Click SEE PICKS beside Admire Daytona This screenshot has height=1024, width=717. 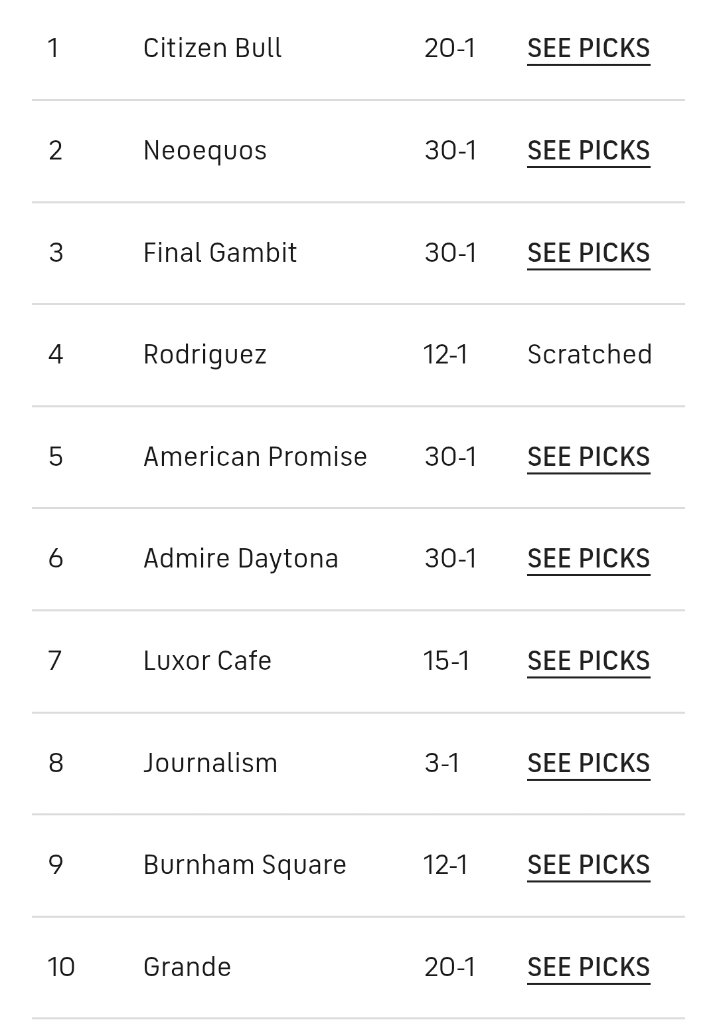[x=588, y=558]
